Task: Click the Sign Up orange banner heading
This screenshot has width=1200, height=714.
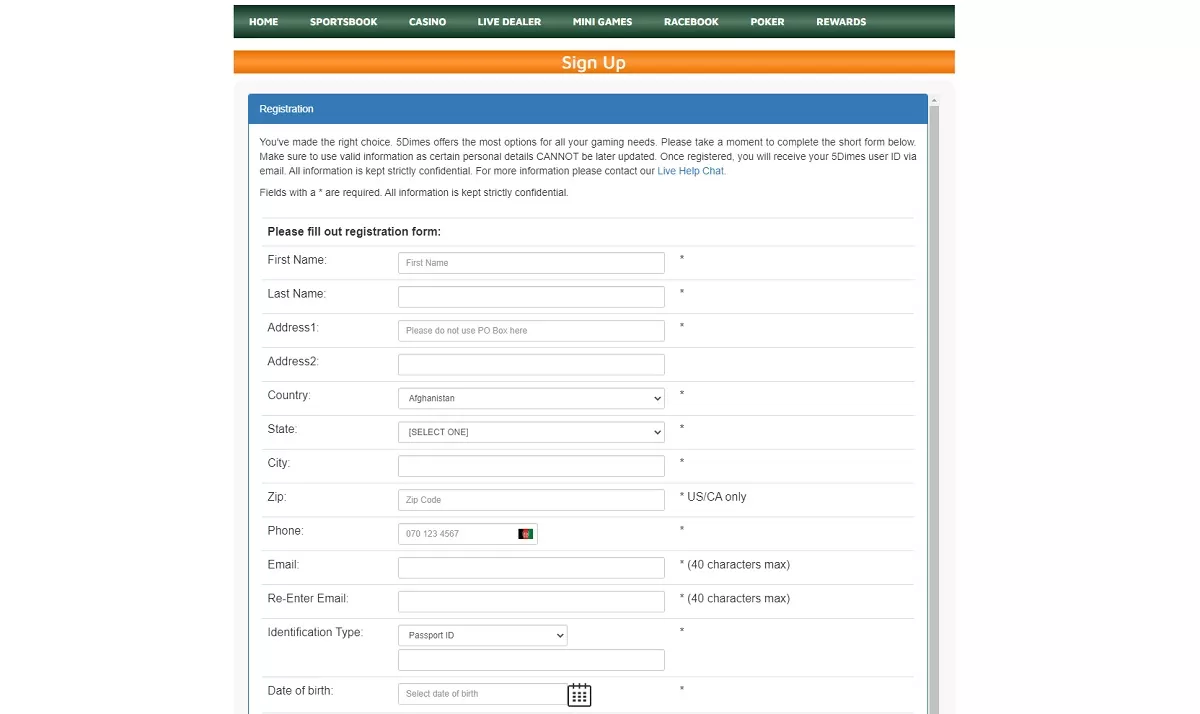Action: (594, 62)
